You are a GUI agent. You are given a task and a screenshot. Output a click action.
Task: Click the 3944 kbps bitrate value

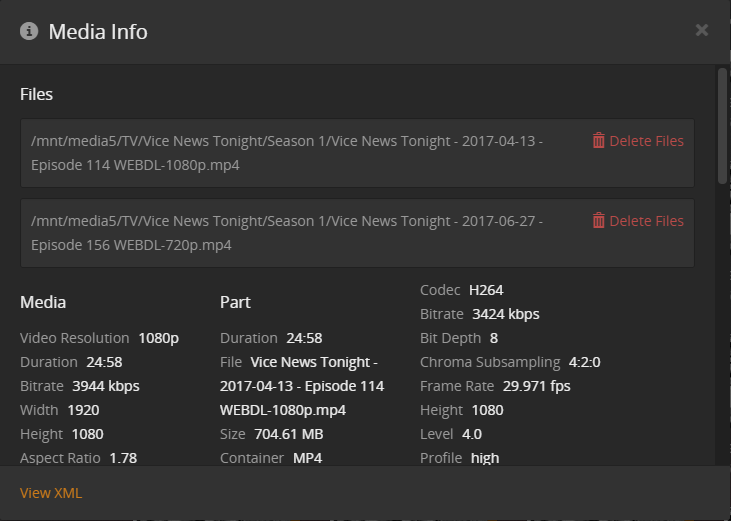(x=106, y=386)
